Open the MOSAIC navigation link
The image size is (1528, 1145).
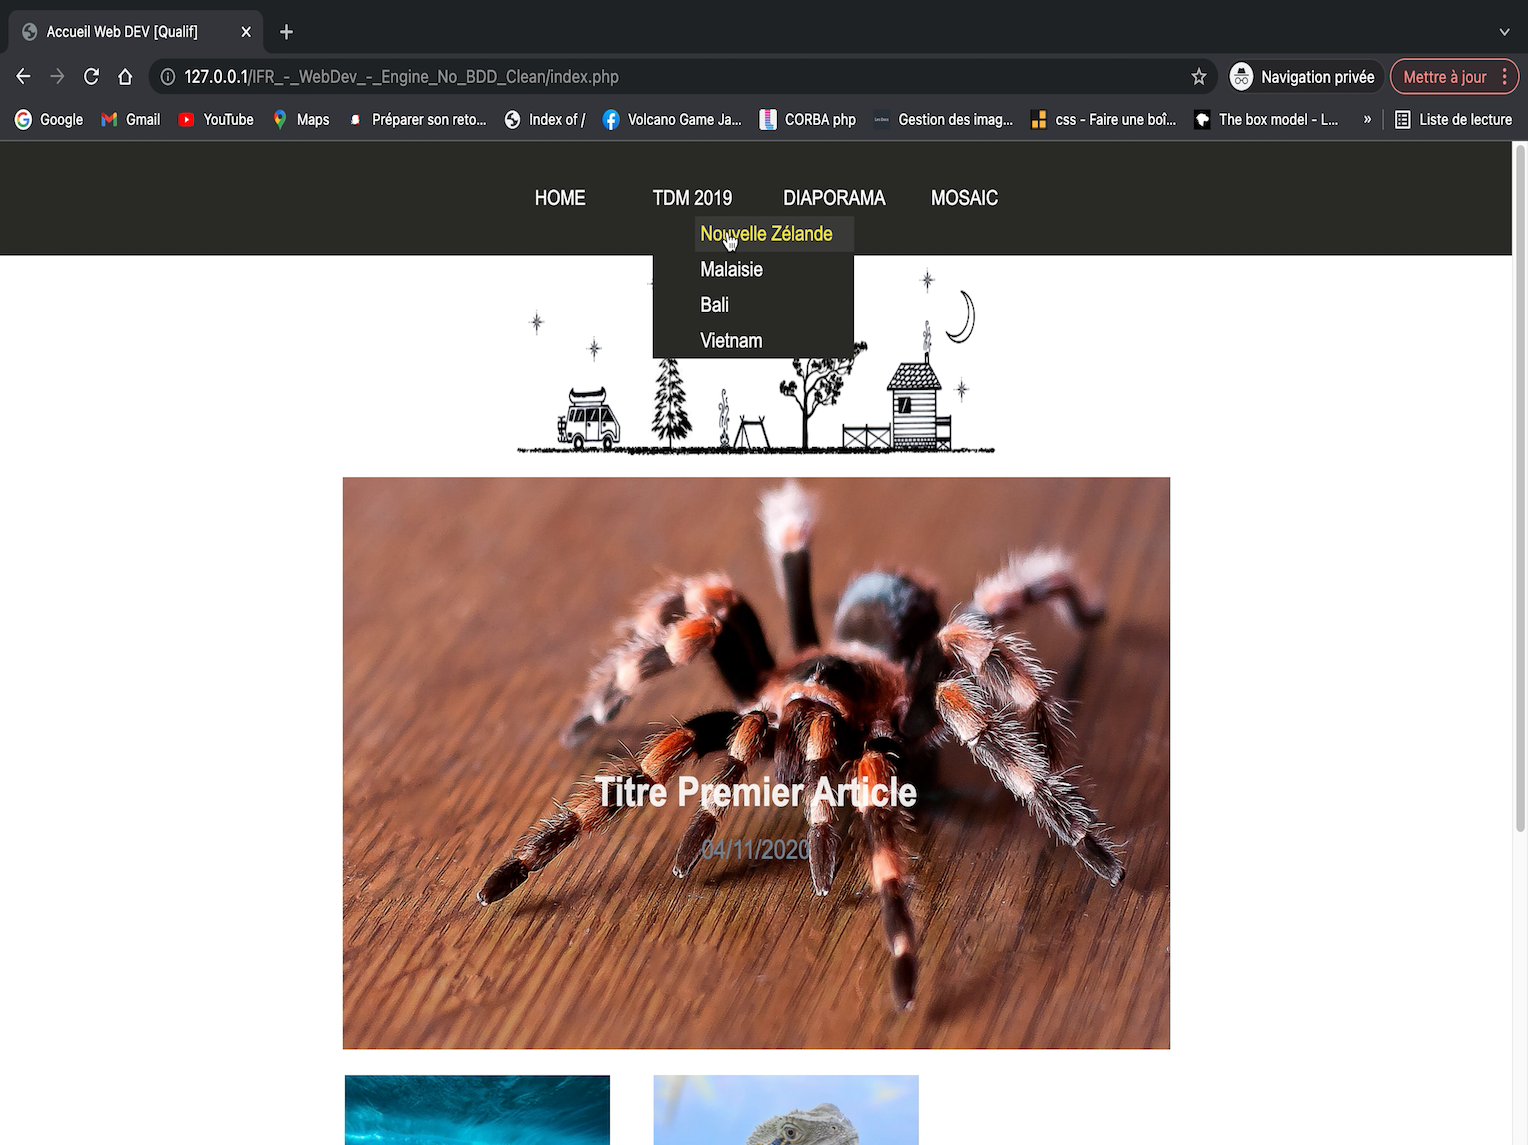click(x=964, y=198)
